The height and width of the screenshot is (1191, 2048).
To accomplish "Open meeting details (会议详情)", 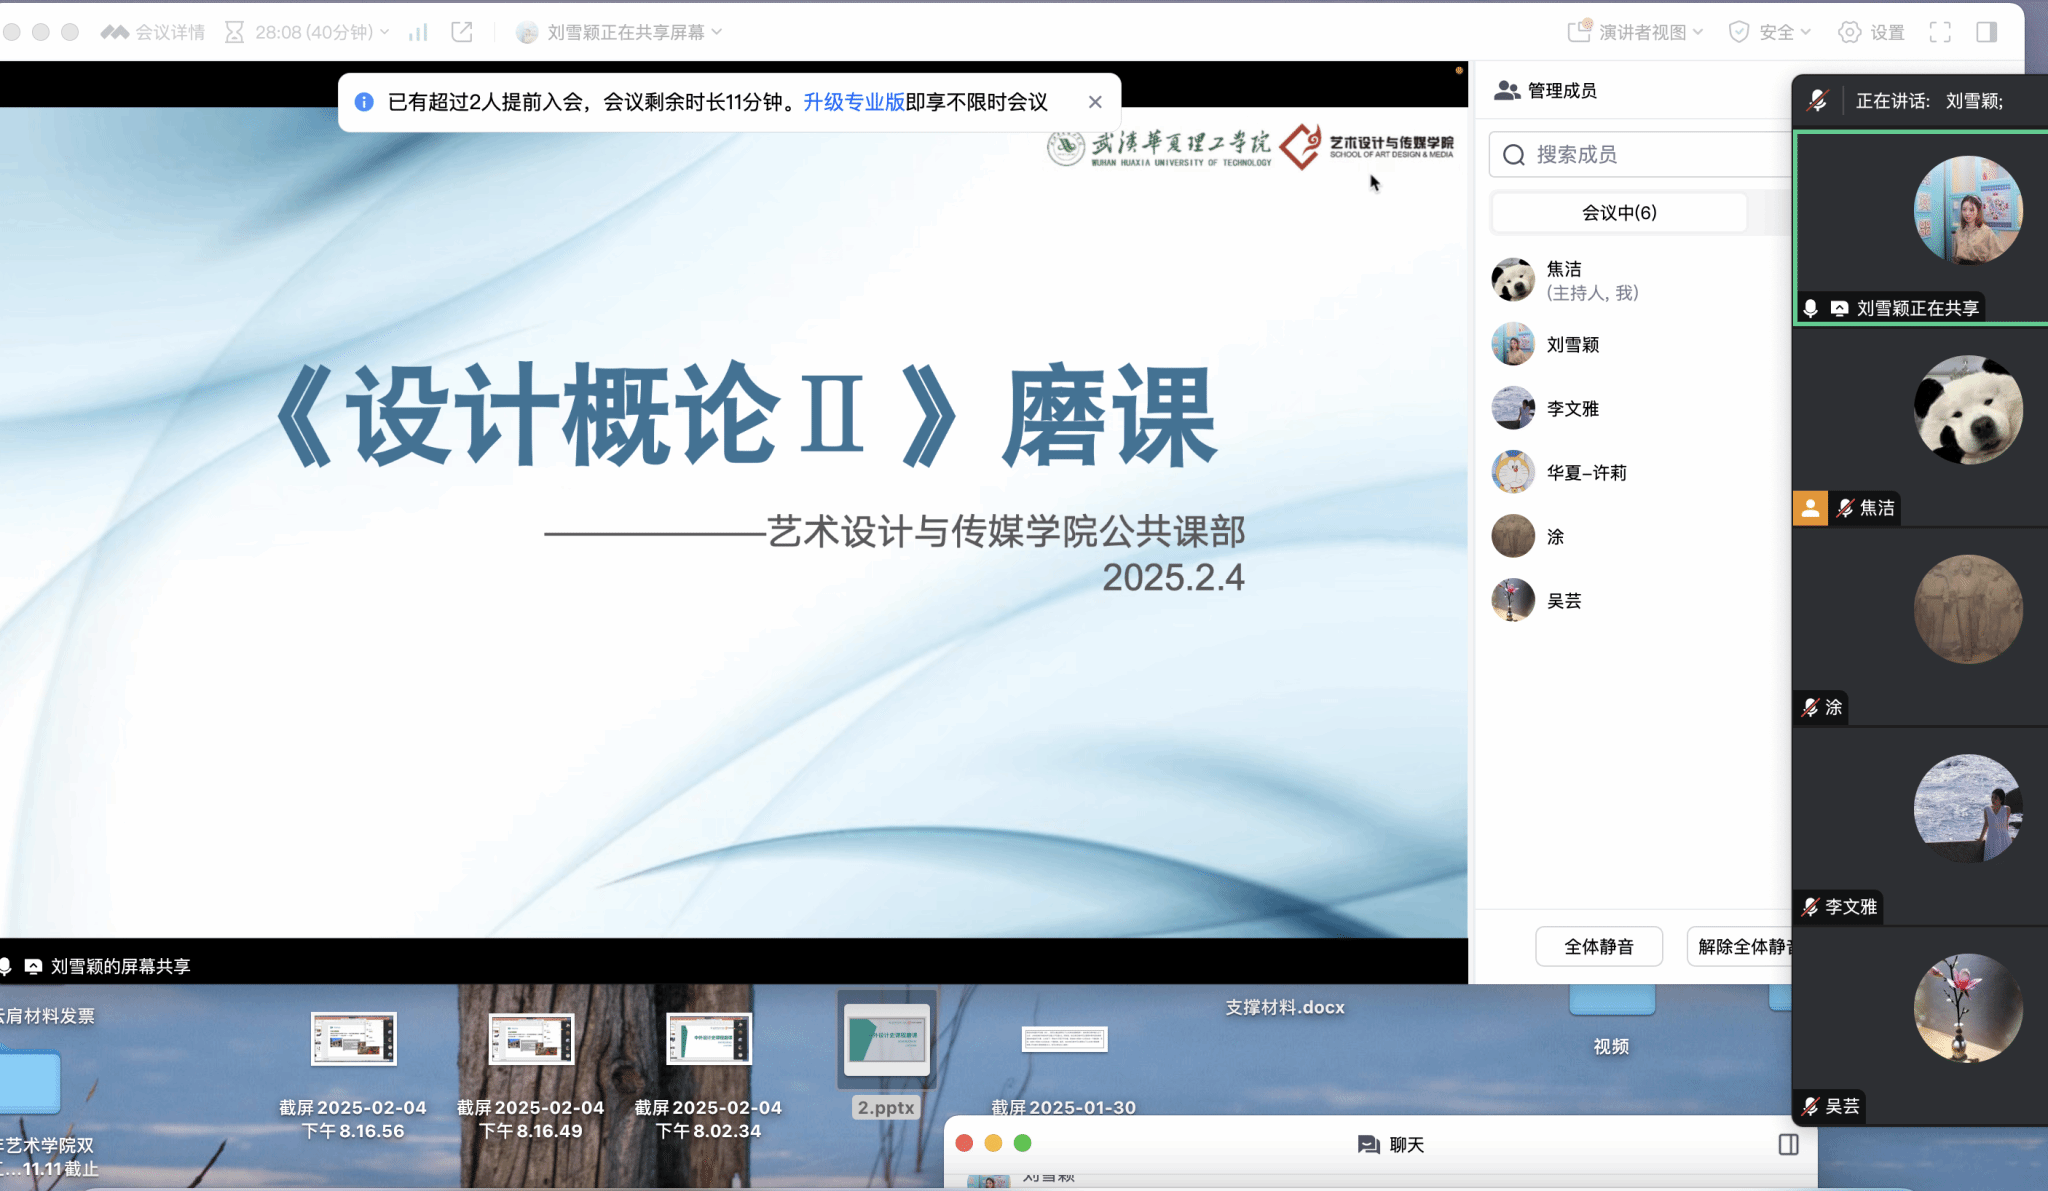I will tap(153, 32).
